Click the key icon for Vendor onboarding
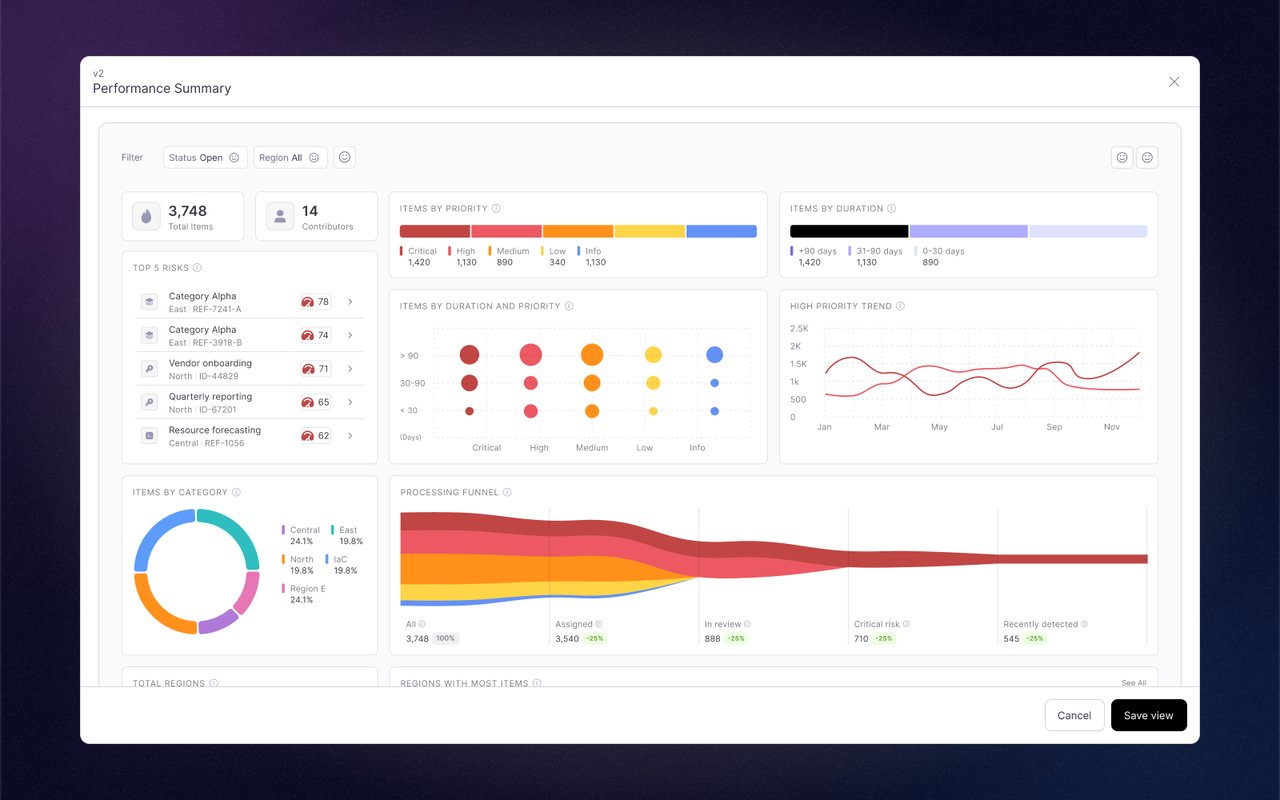The width and height of the screenshot is (1280, 800). [x=149, y=369]
